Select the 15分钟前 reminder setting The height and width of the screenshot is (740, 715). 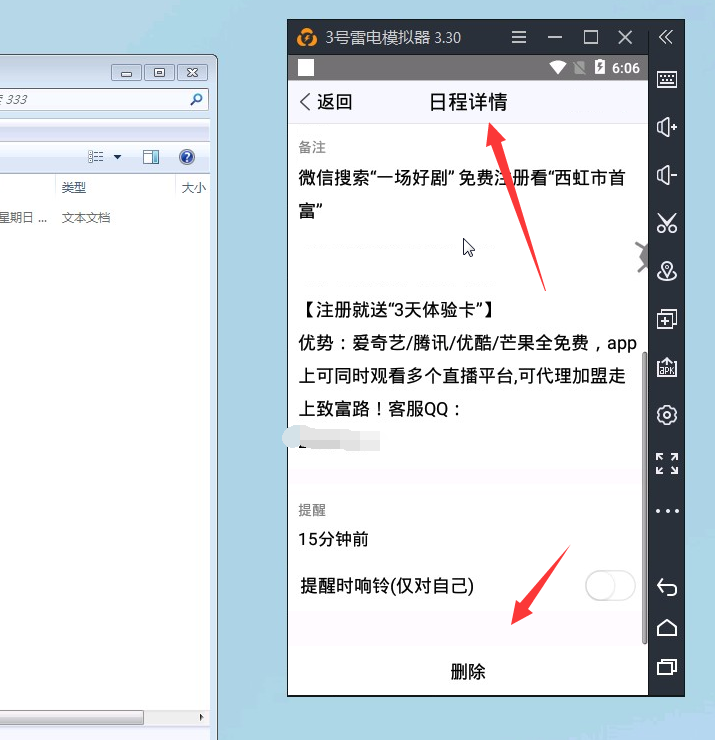333,539
